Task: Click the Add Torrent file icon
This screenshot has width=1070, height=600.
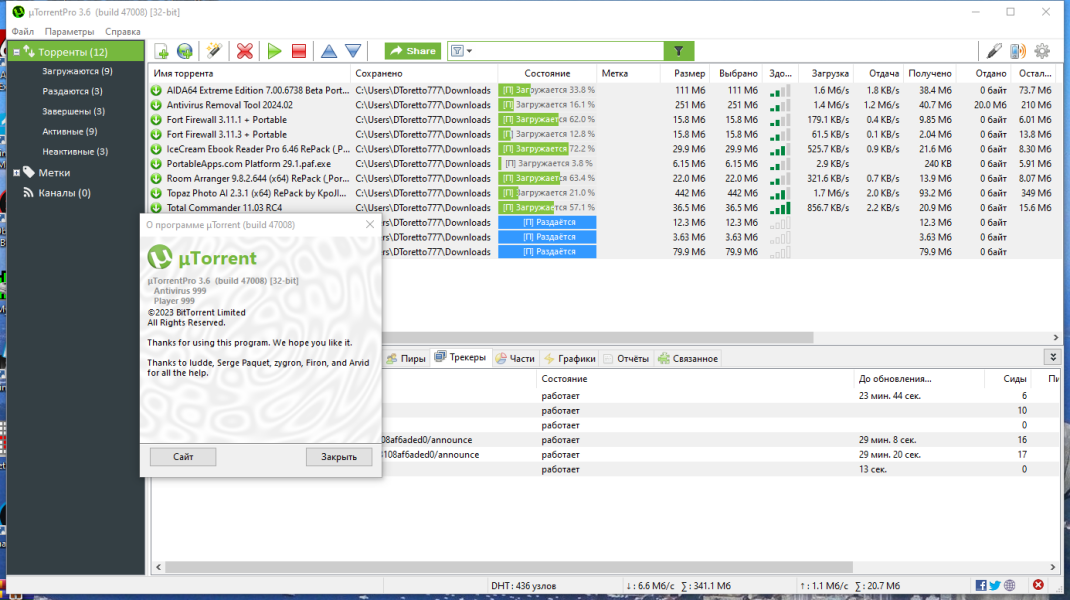Action: tap(162, 51)
